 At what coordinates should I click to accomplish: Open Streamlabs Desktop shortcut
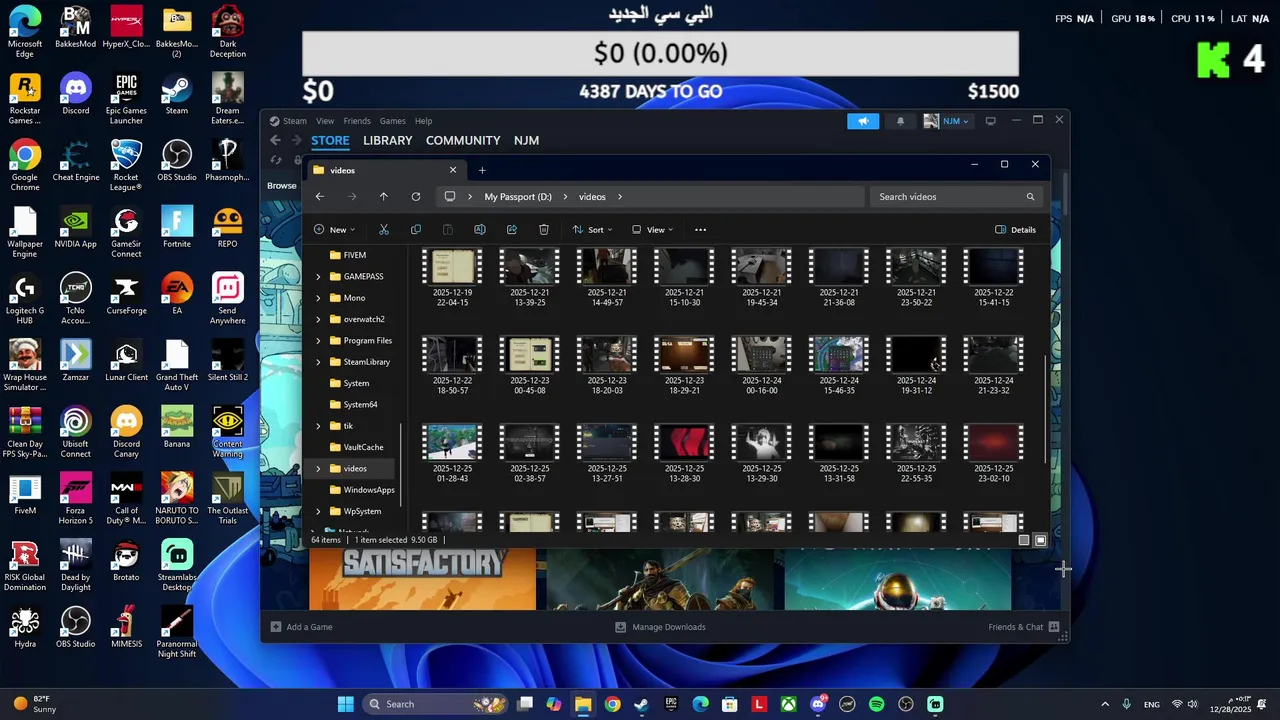[177, 565]
